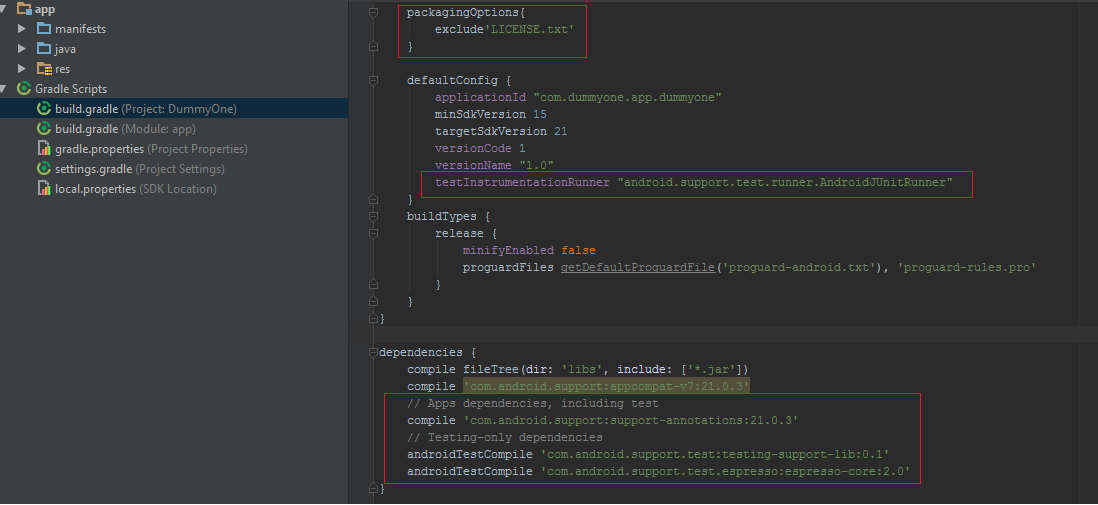The image size is (1098, 505).
Task: Open local.properties (SDK Location)
Action: point(136,189)
